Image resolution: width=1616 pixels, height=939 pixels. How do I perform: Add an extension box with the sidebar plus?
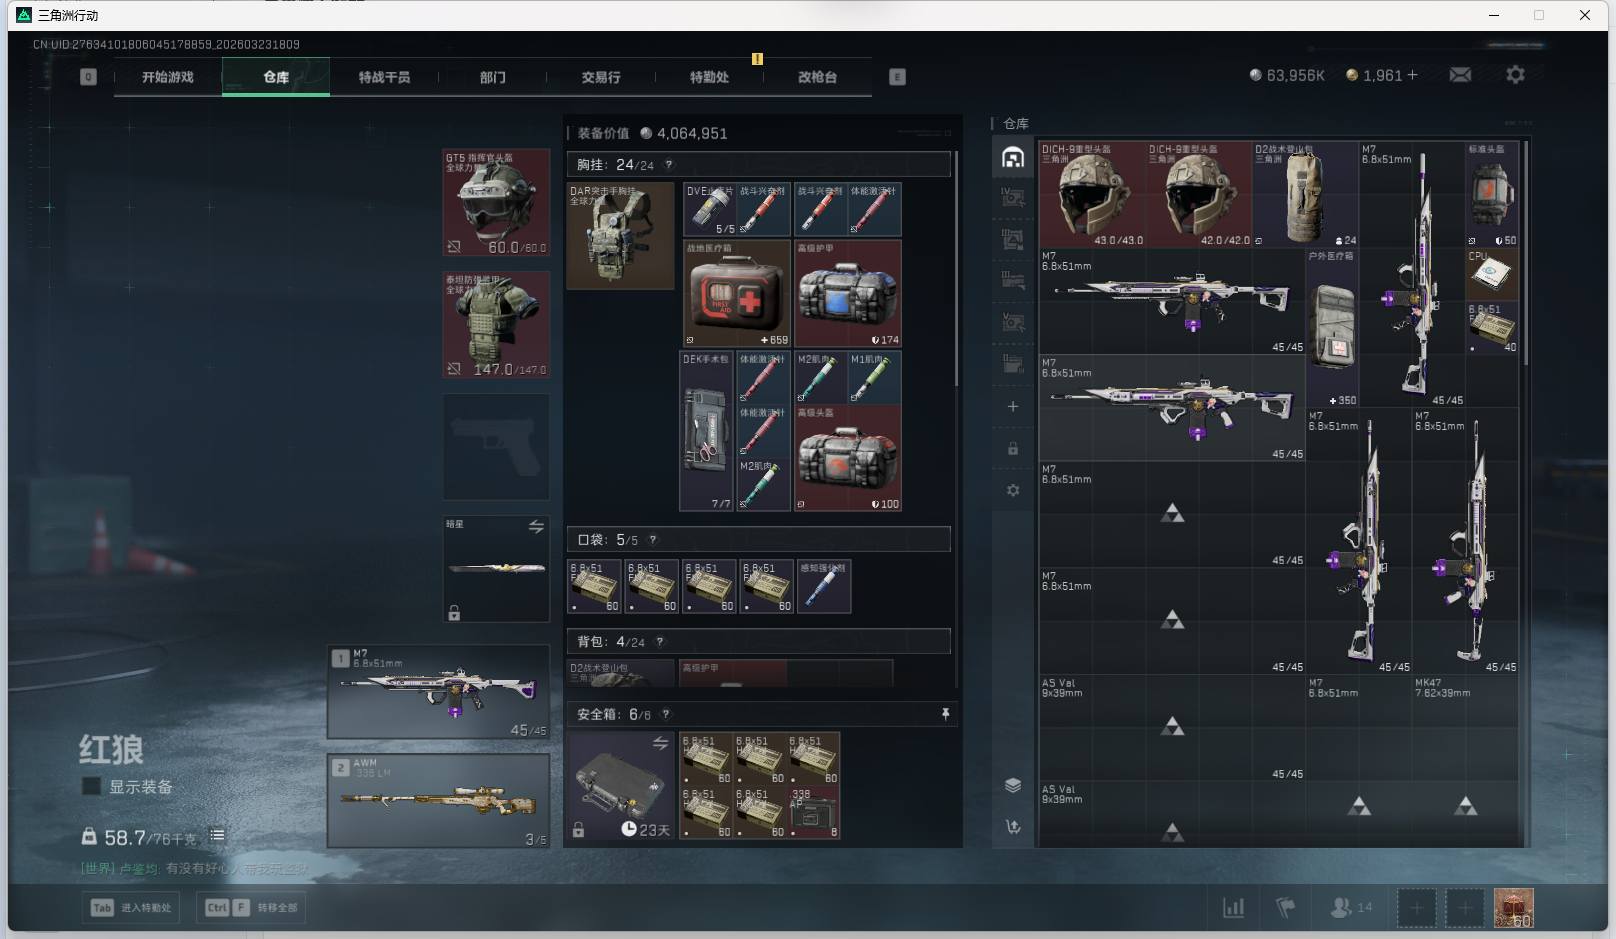tap(1013, 406)
